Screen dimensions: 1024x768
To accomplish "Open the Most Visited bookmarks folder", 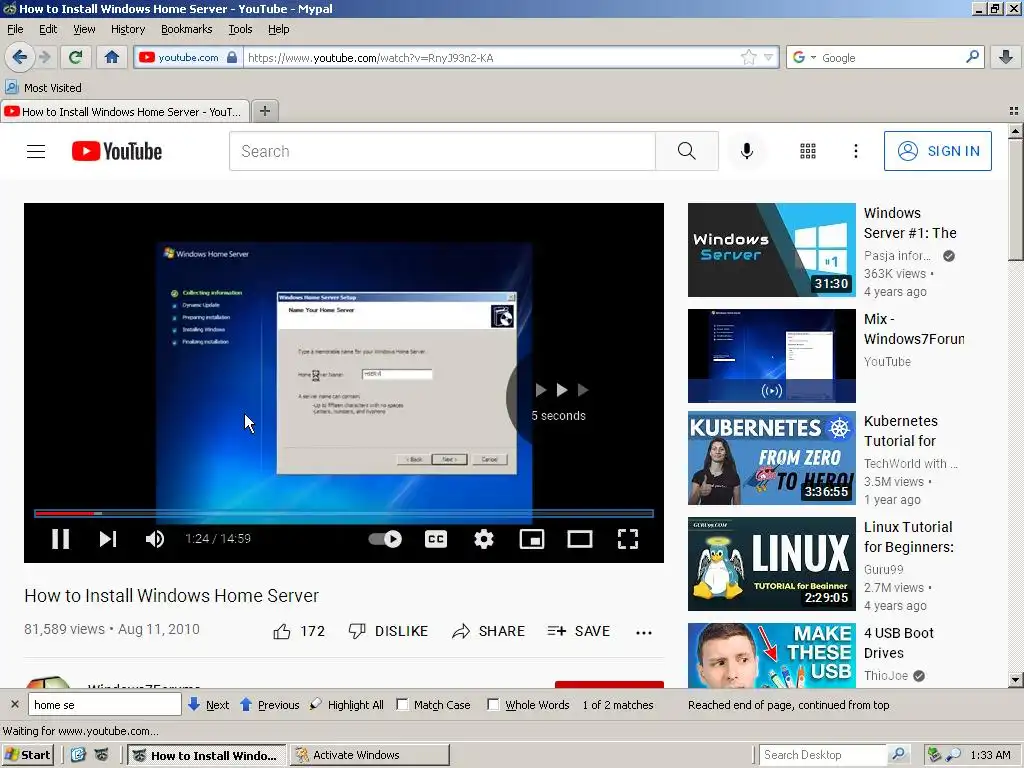I will 44,88.
